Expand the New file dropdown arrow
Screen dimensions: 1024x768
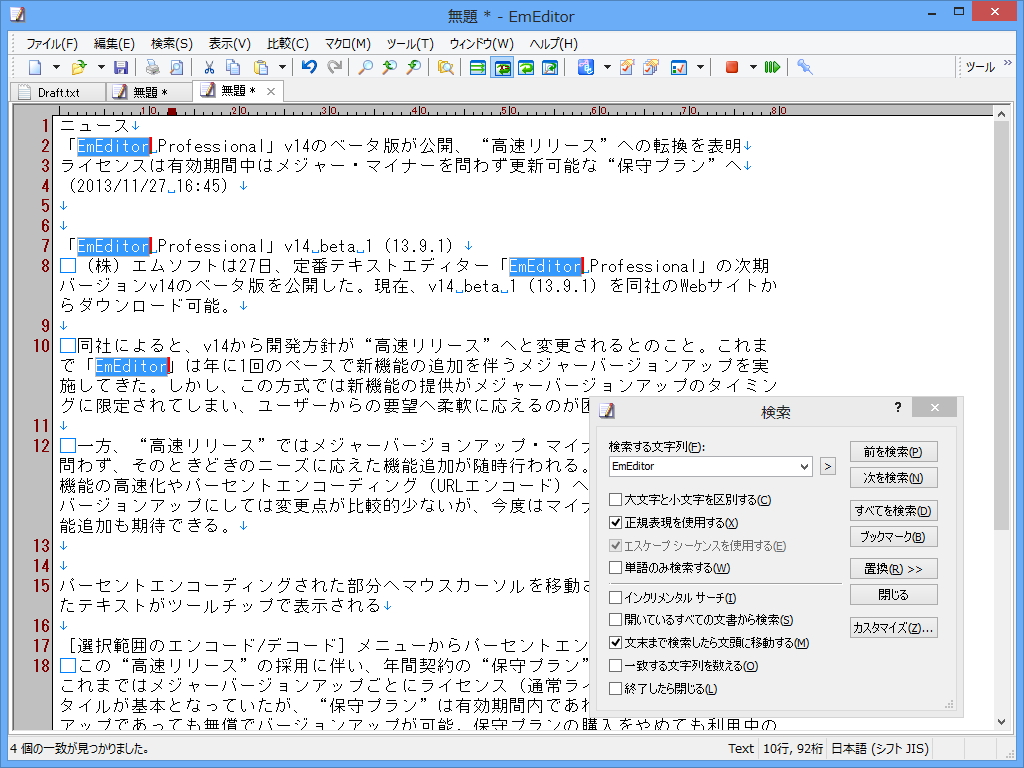[56, 67]
